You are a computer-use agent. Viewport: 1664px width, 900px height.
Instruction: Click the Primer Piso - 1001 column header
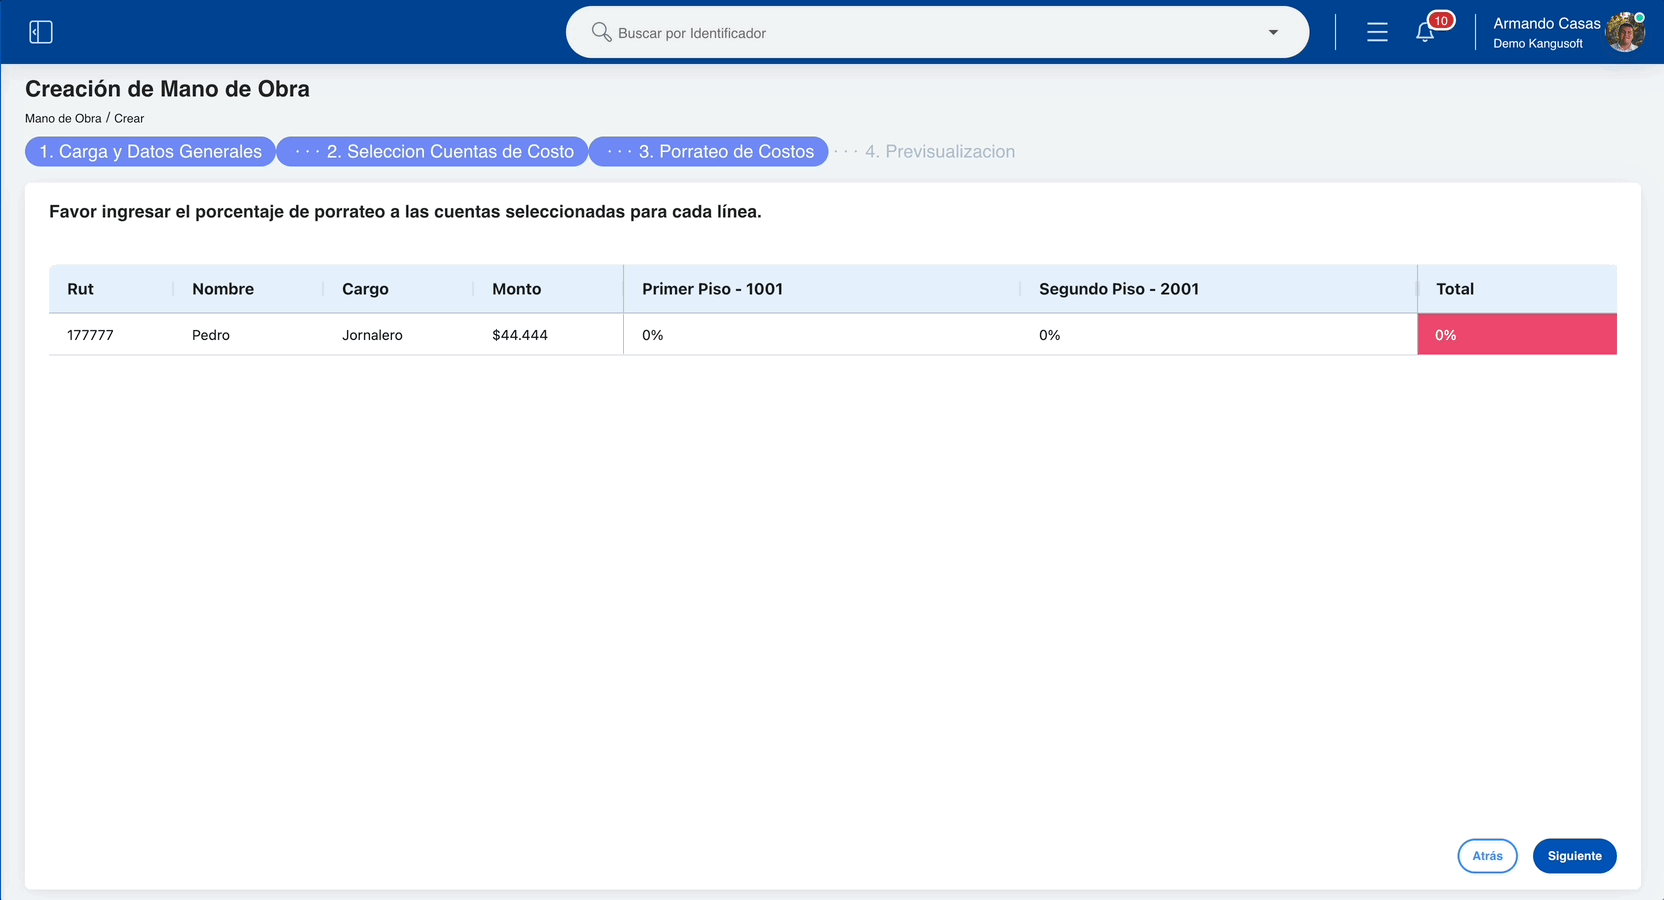(x=821, y=289)
